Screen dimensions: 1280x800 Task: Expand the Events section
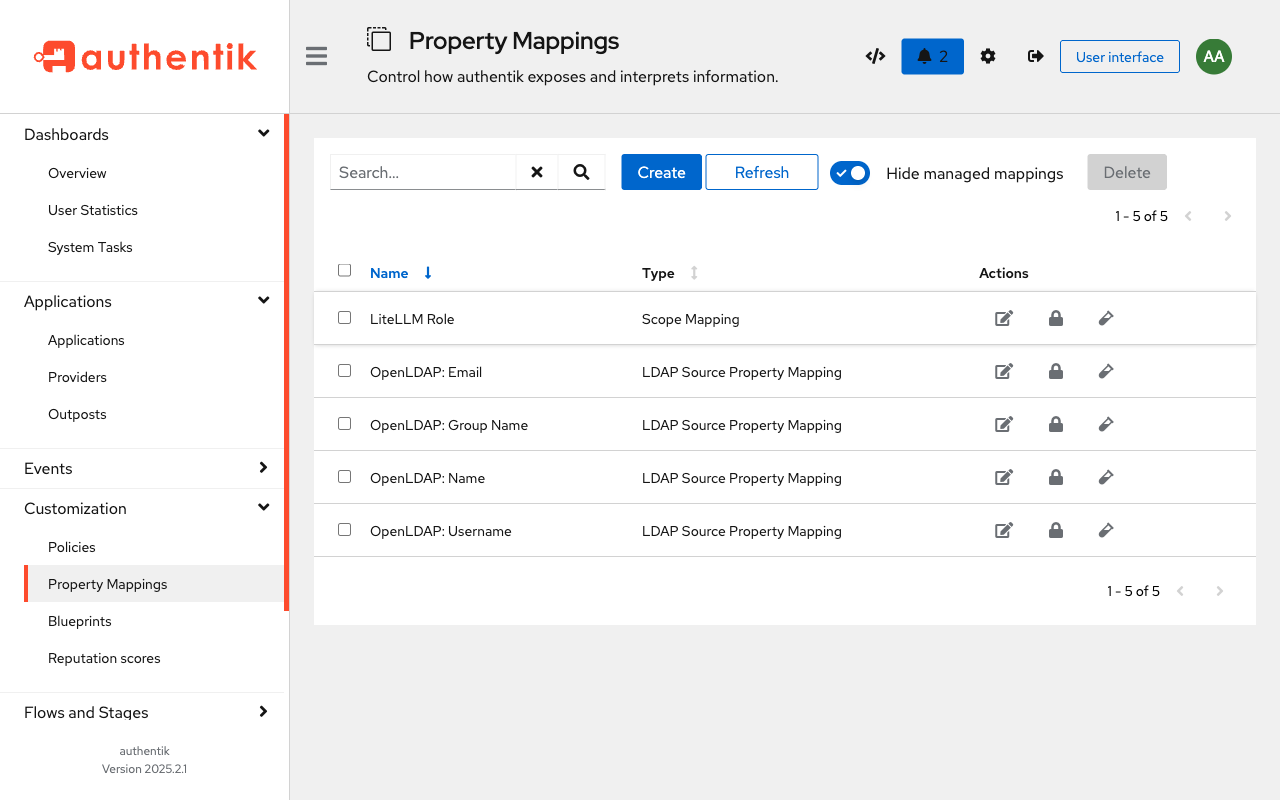click(x=142, y=468)
